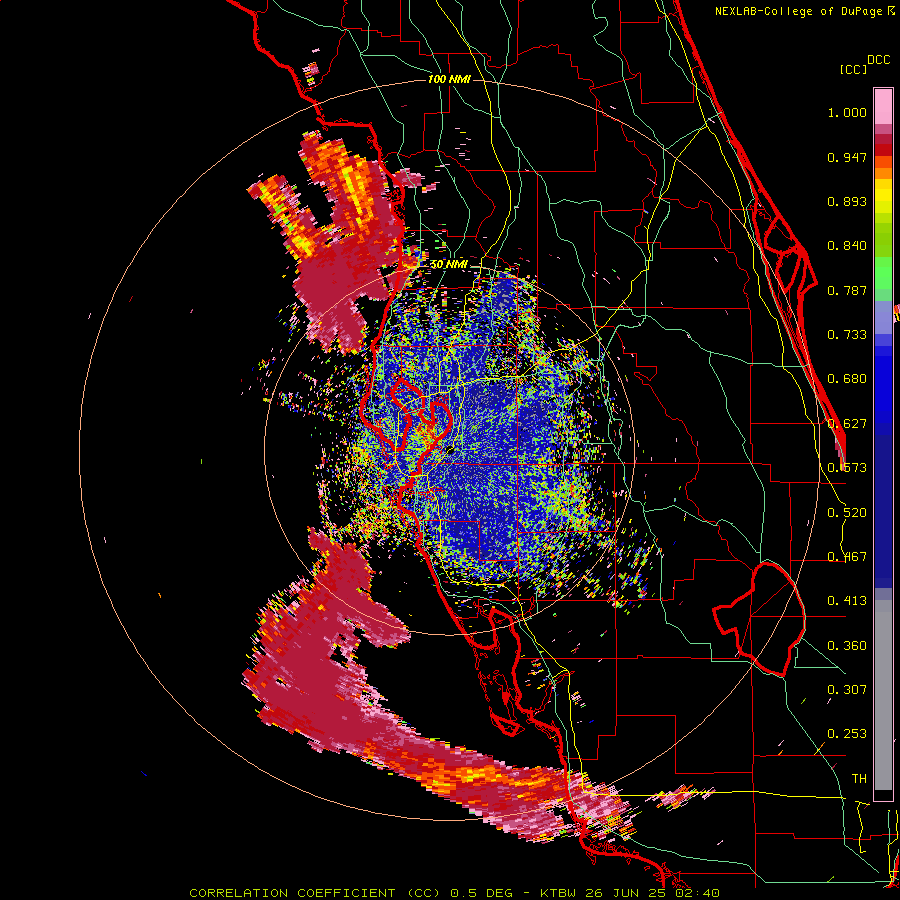900x900 pixels.
Task: Click the 0.573 legend value
Action: point(847,468)
